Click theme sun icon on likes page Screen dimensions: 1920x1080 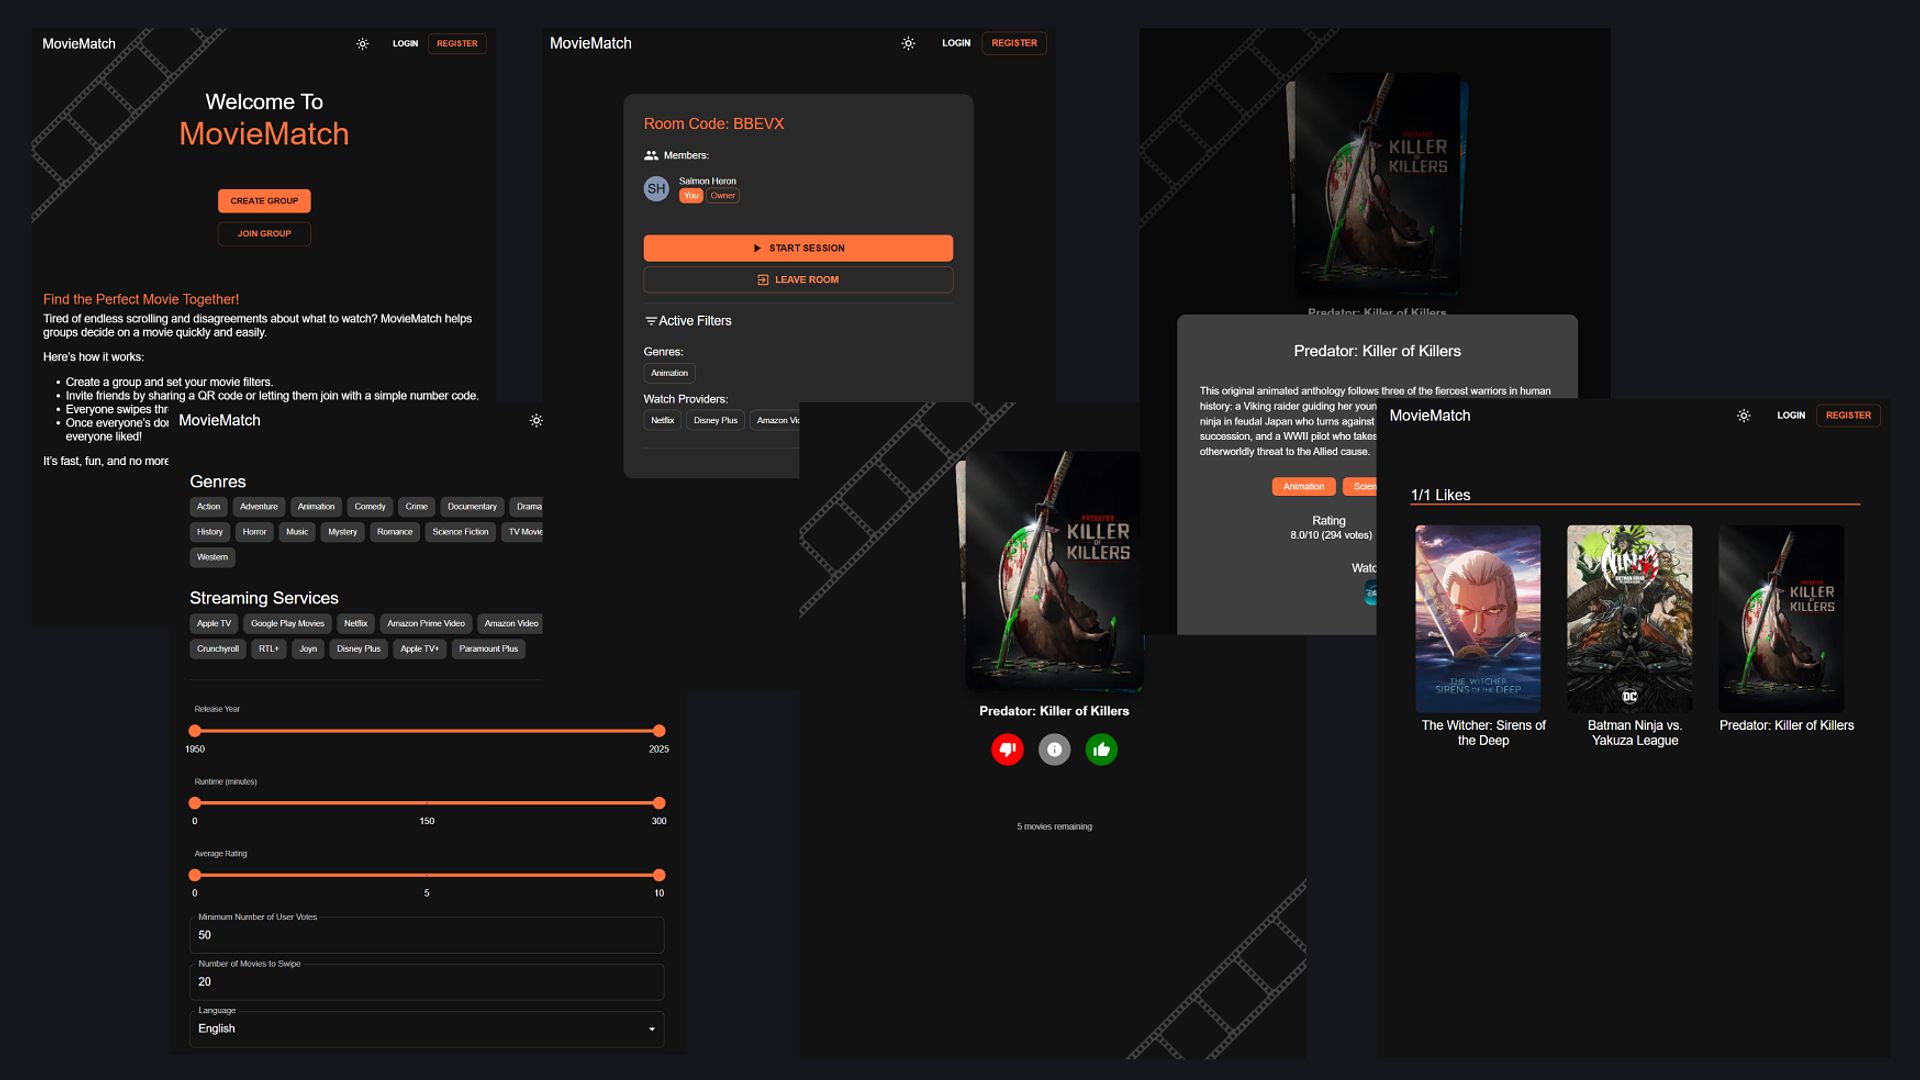(1743, 415)
